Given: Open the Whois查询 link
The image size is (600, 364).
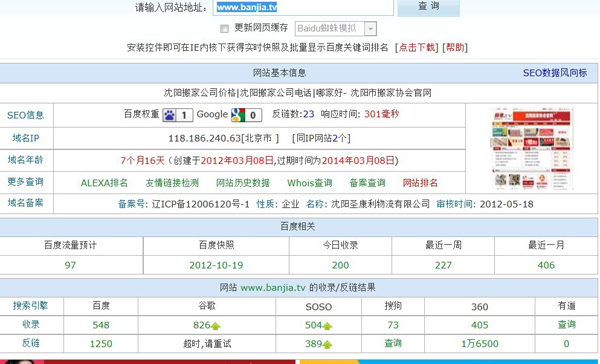Looking at the screenshot, I should (310, 183).
